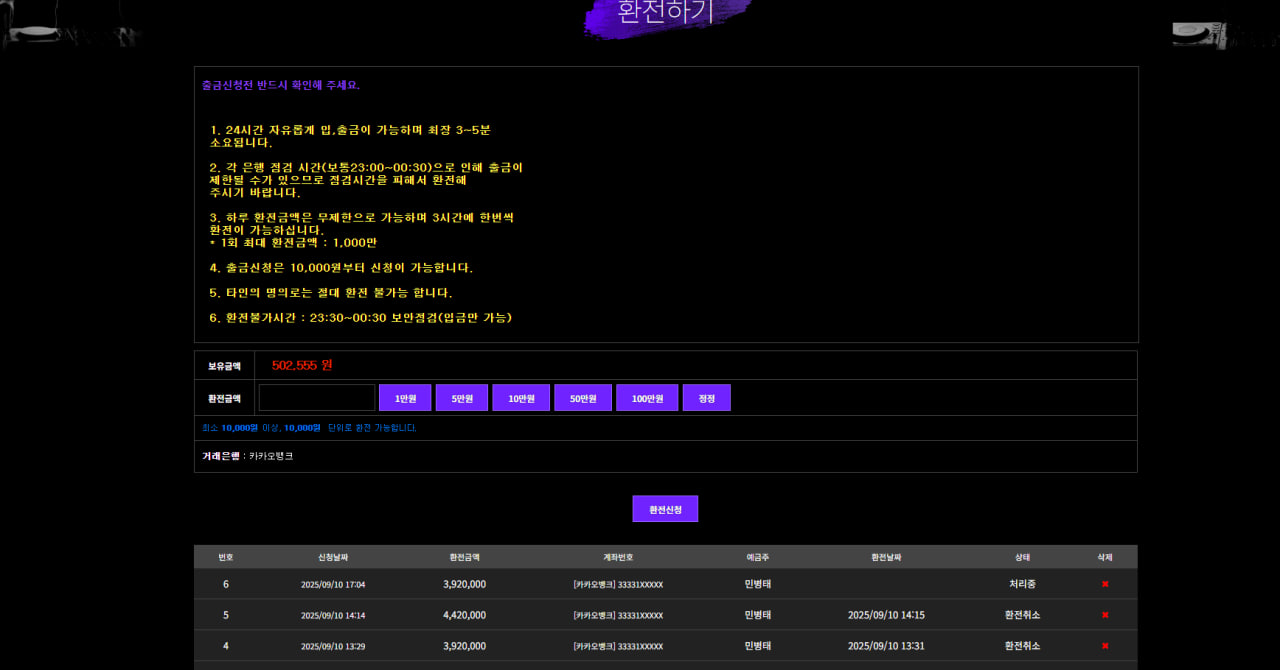Click the 번호 column header
The height and width of the screenshot is (670, 1280).
click(x=226, y=557)
